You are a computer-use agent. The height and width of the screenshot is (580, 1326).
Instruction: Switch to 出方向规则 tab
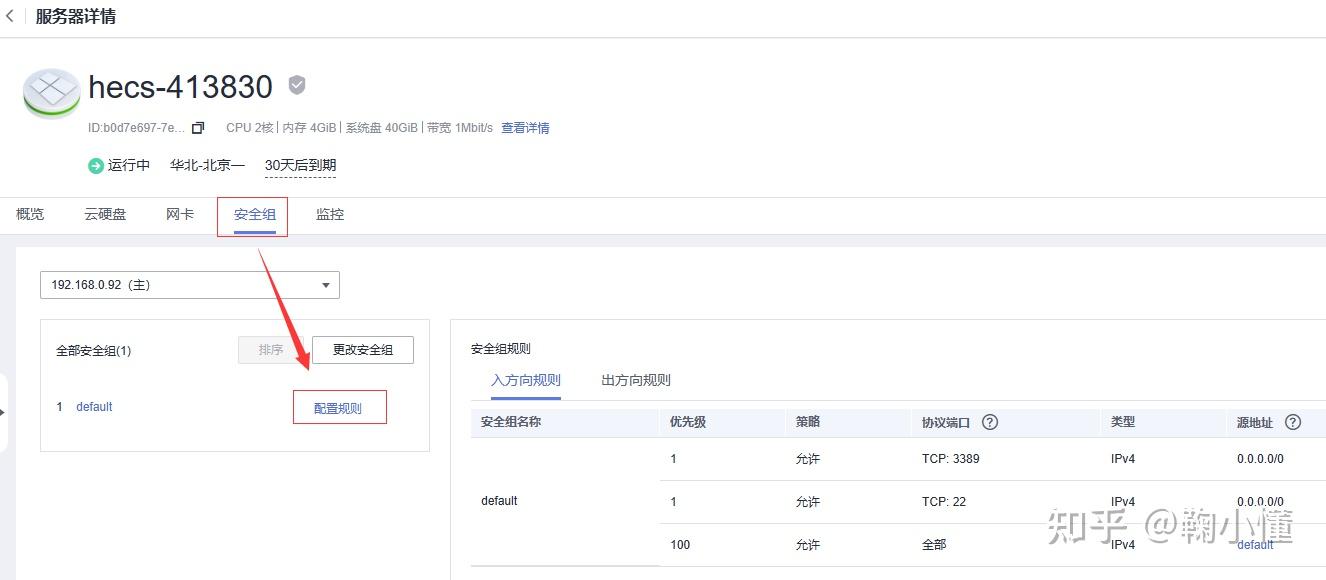coord(636,380)
